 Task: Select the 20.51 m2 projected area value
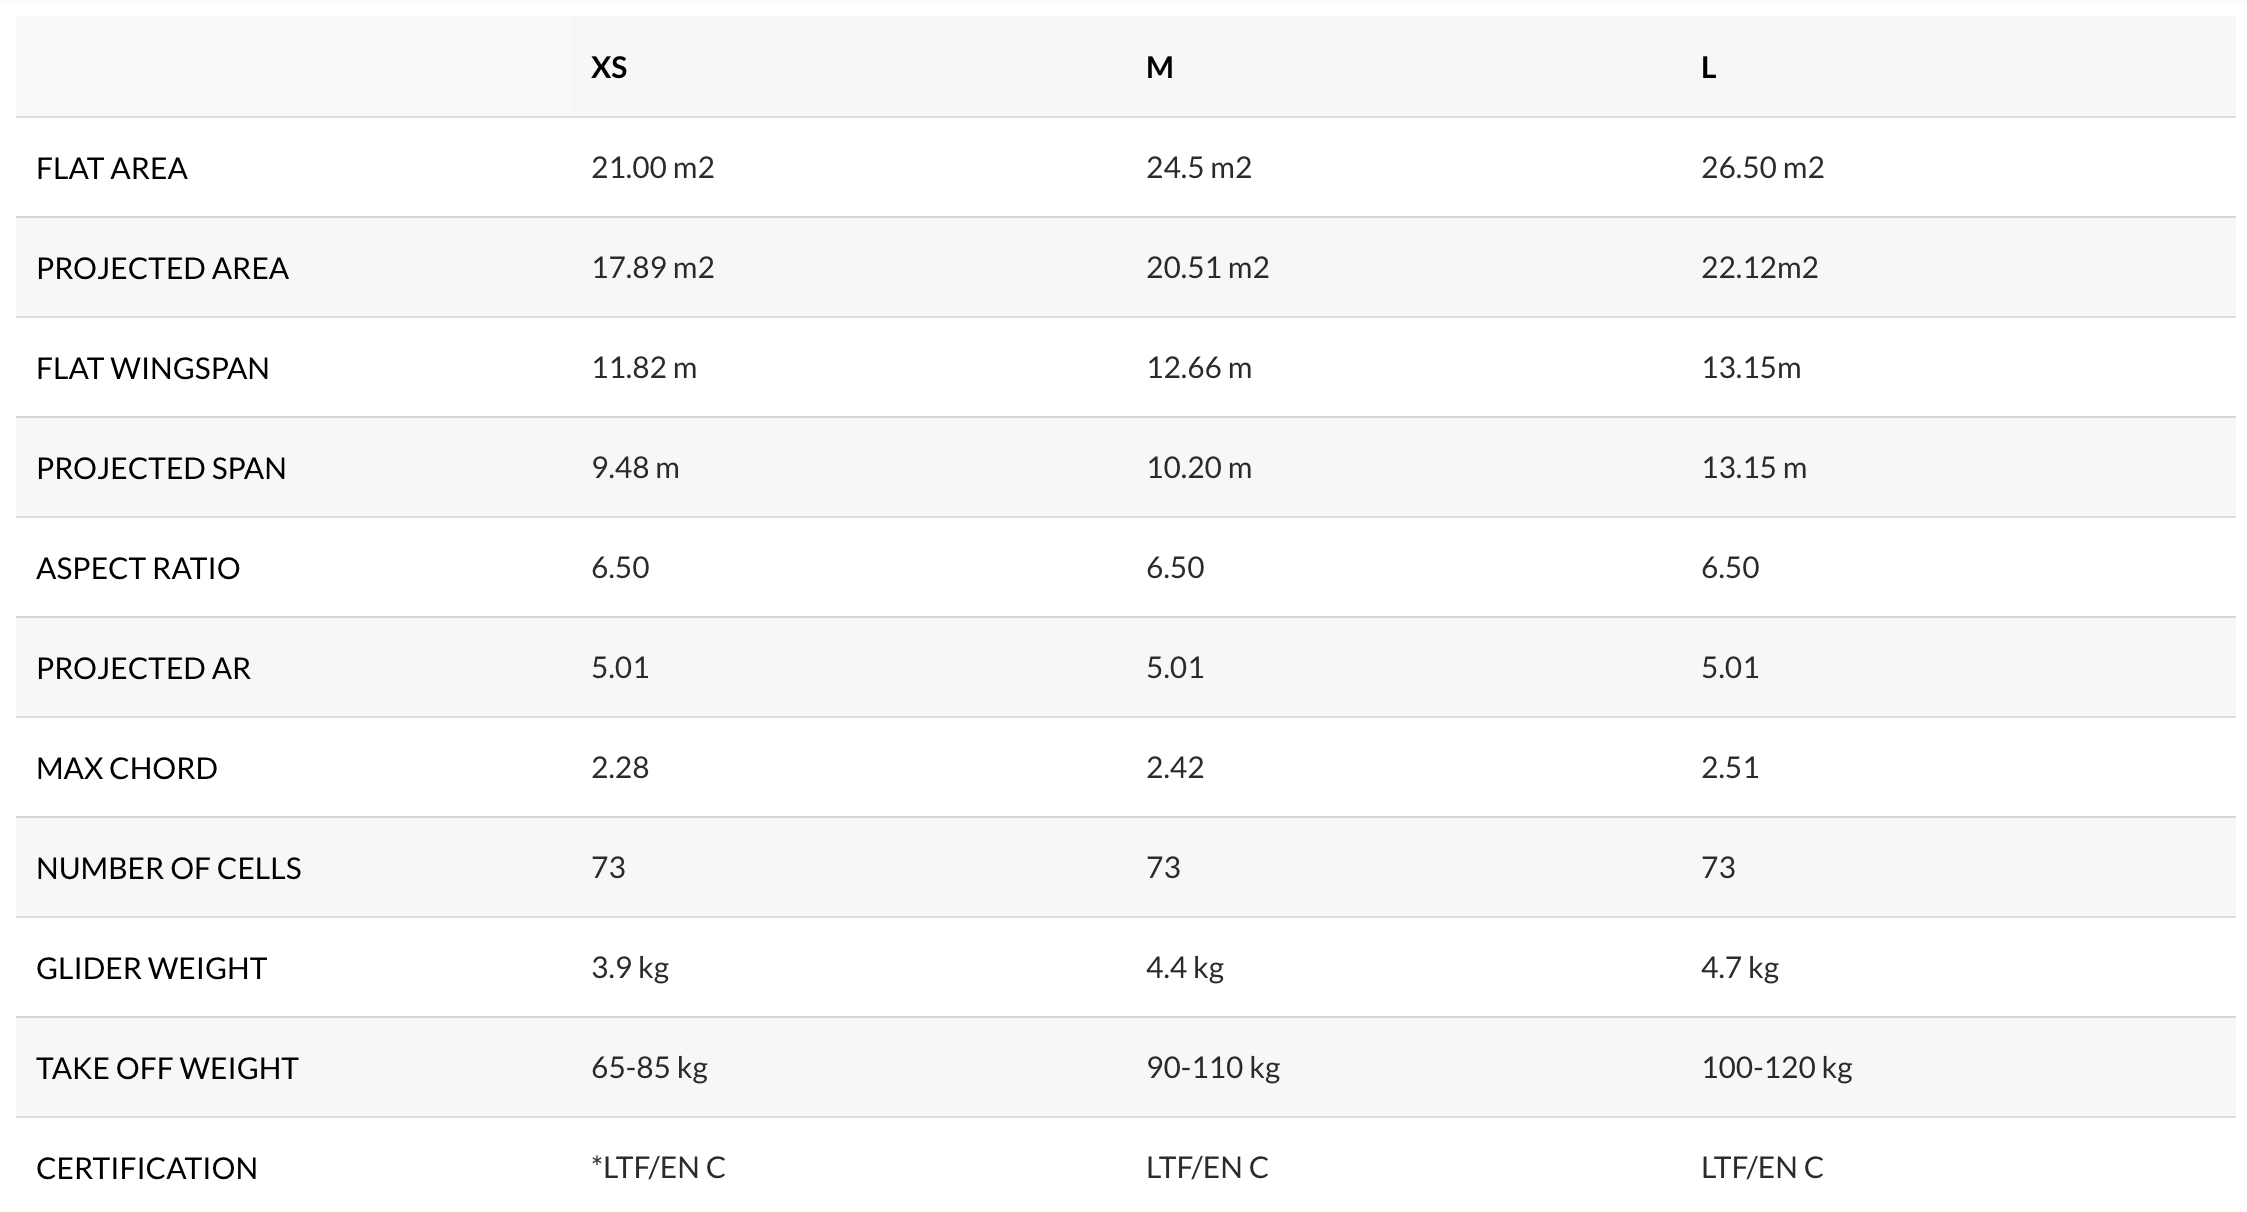coord(1207,267)
